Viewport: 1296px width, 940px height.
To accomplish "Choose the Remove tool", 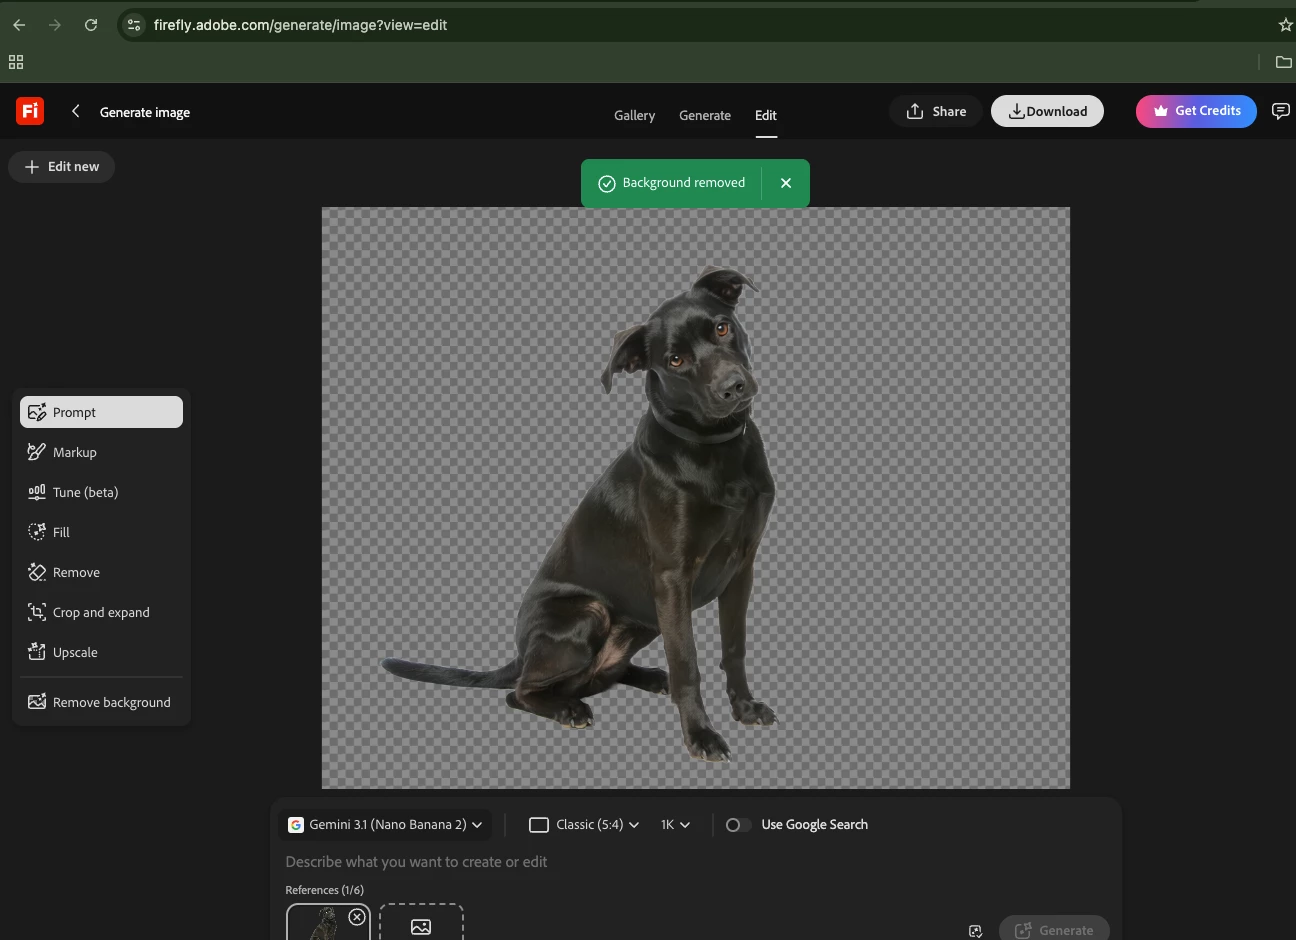I will (x=101, y=572).
